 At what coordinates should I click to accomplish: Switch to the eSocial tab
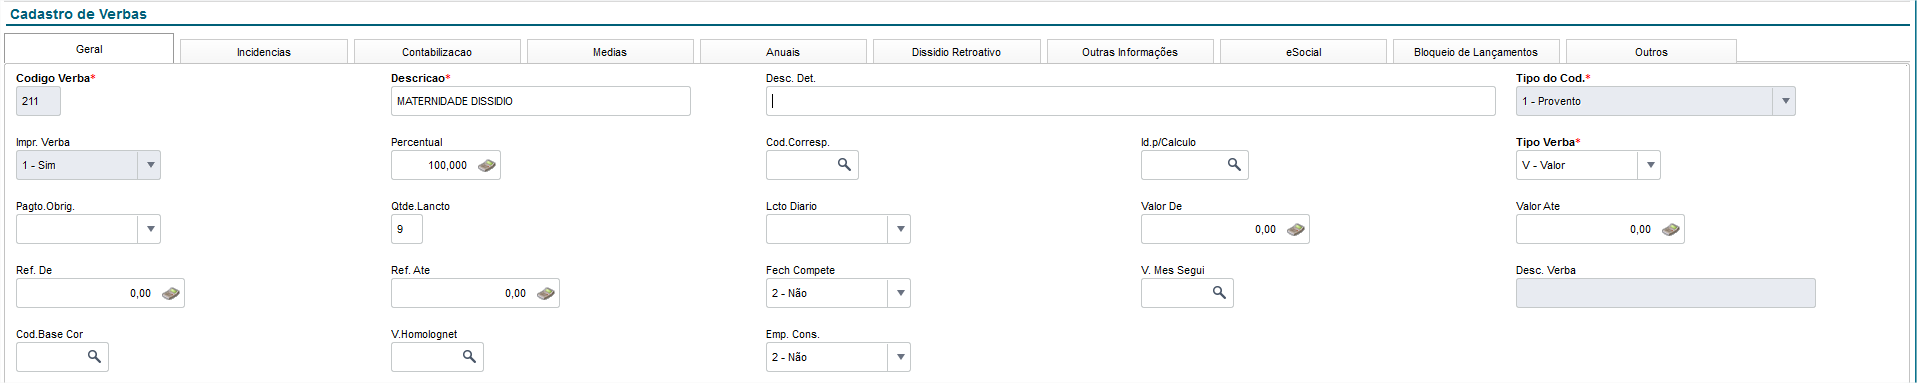point(1303,52)
